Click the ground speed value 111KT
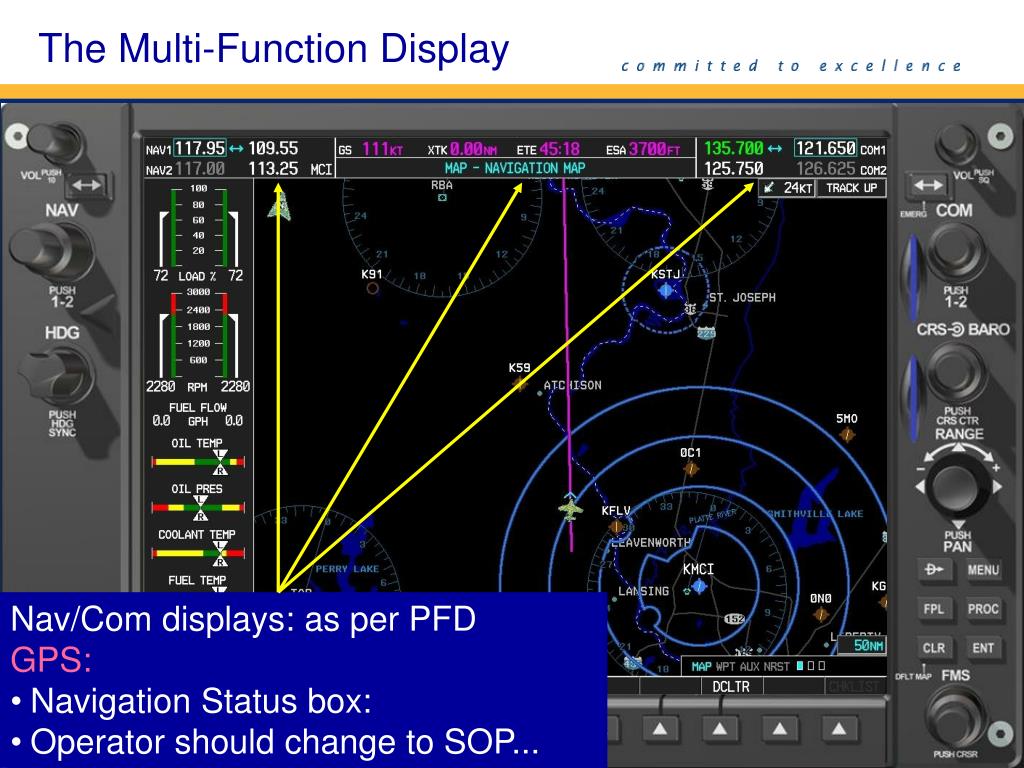This screenshot has height=768, width=1024. [383, 150]
